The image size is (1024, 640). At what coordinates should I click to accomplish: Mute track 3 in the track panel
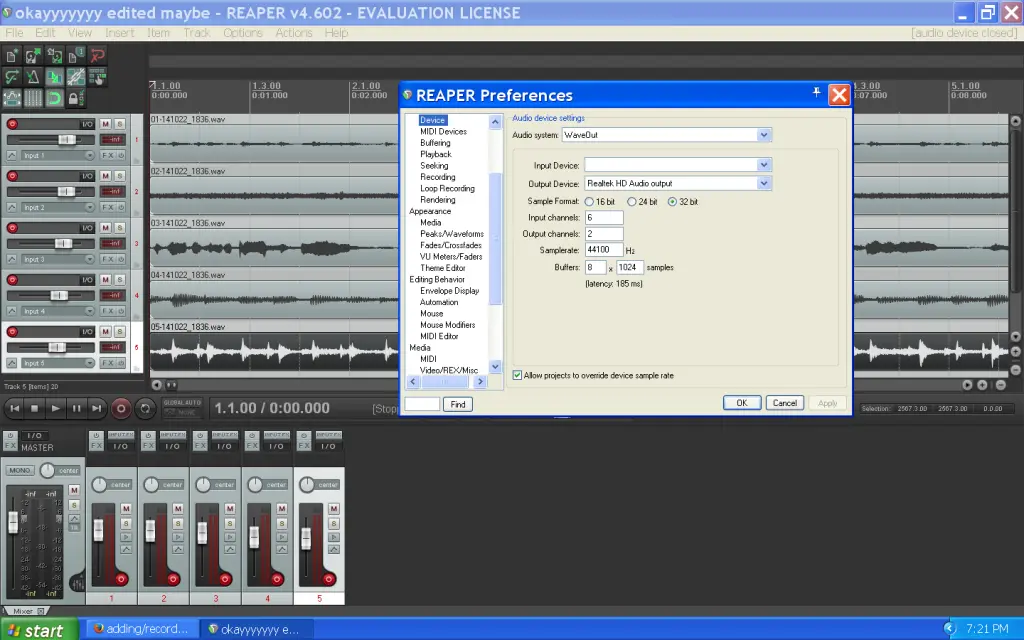(x=105, y=227)
